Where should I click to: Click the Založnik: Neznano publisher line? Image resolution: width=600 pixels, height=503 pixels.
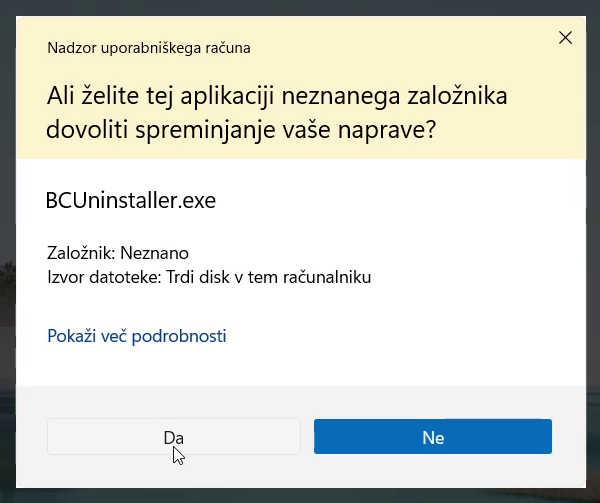pyautogui.click(x=117, y=253)
